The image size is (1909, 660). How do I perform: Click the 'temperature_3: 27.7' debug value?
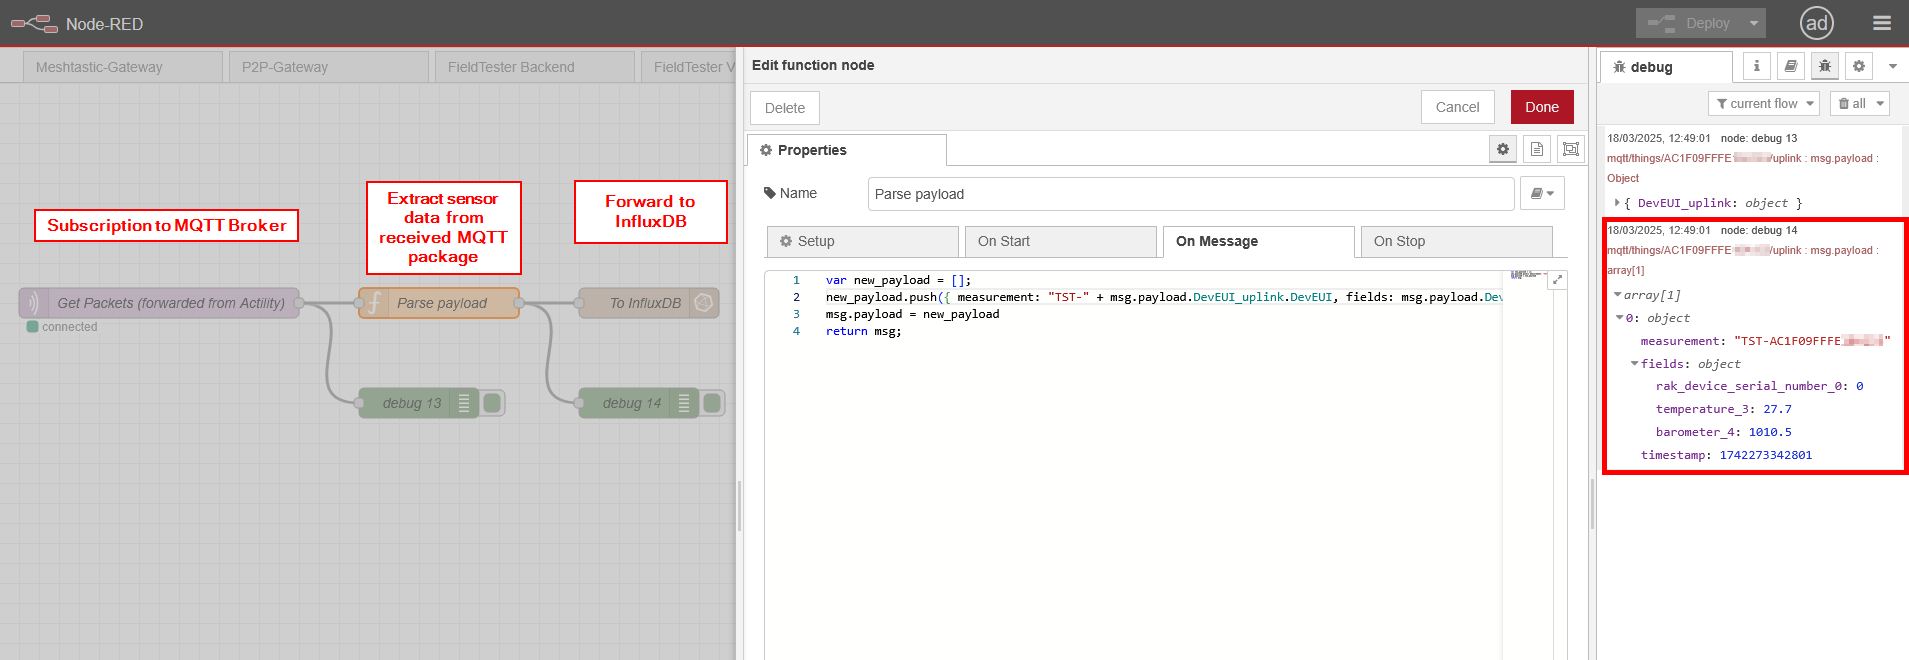(1723, 409)
